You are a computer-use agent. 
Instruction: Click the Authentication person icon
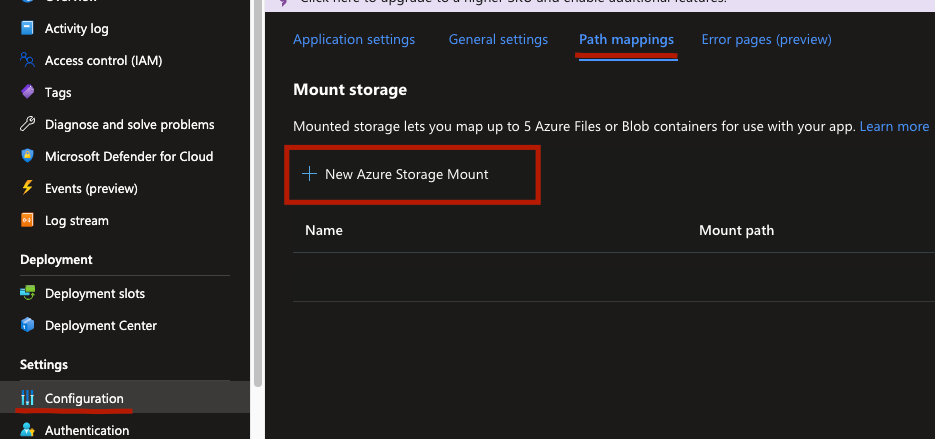pos(27,430)
